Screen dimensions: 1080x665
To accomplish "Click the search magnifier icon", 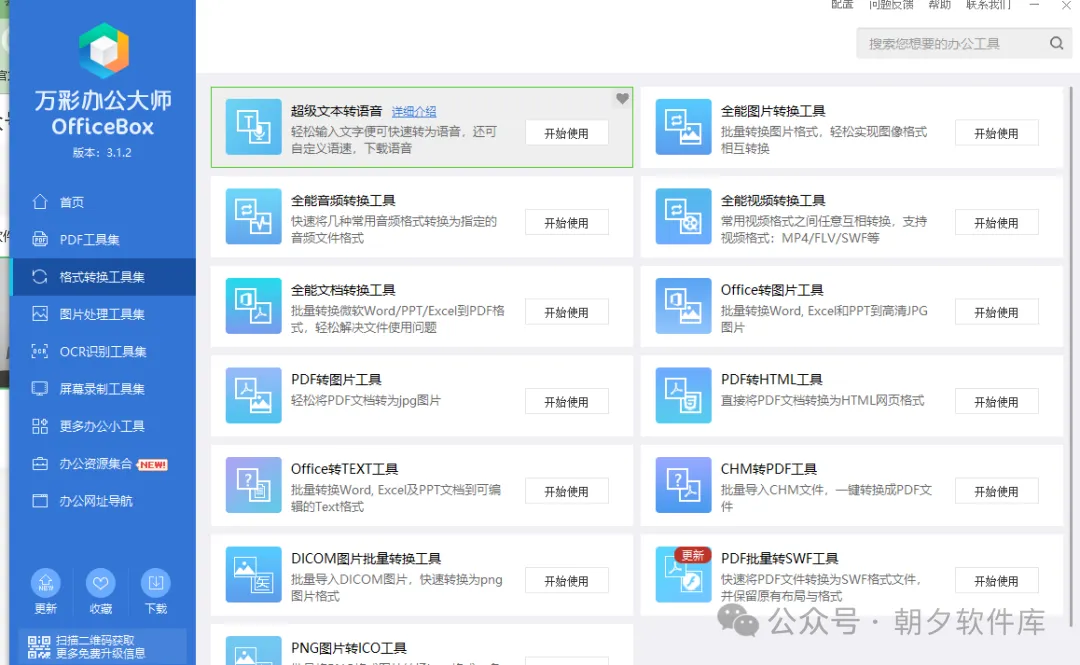I will (x=1055, y=43).
